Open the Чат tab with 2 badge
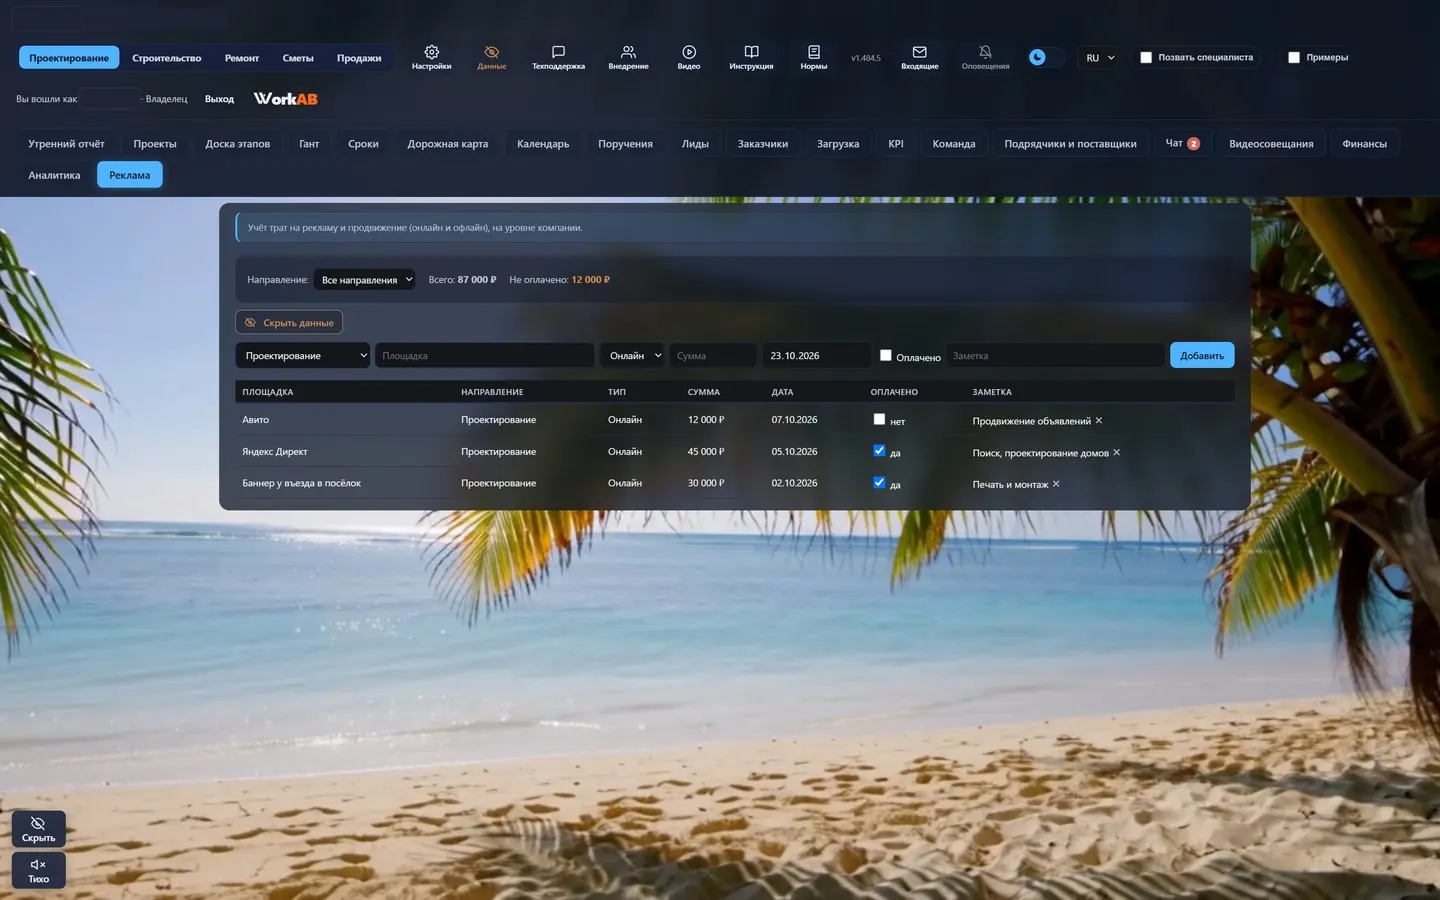Screen dimensions: 1440x900 point(1182,144)
